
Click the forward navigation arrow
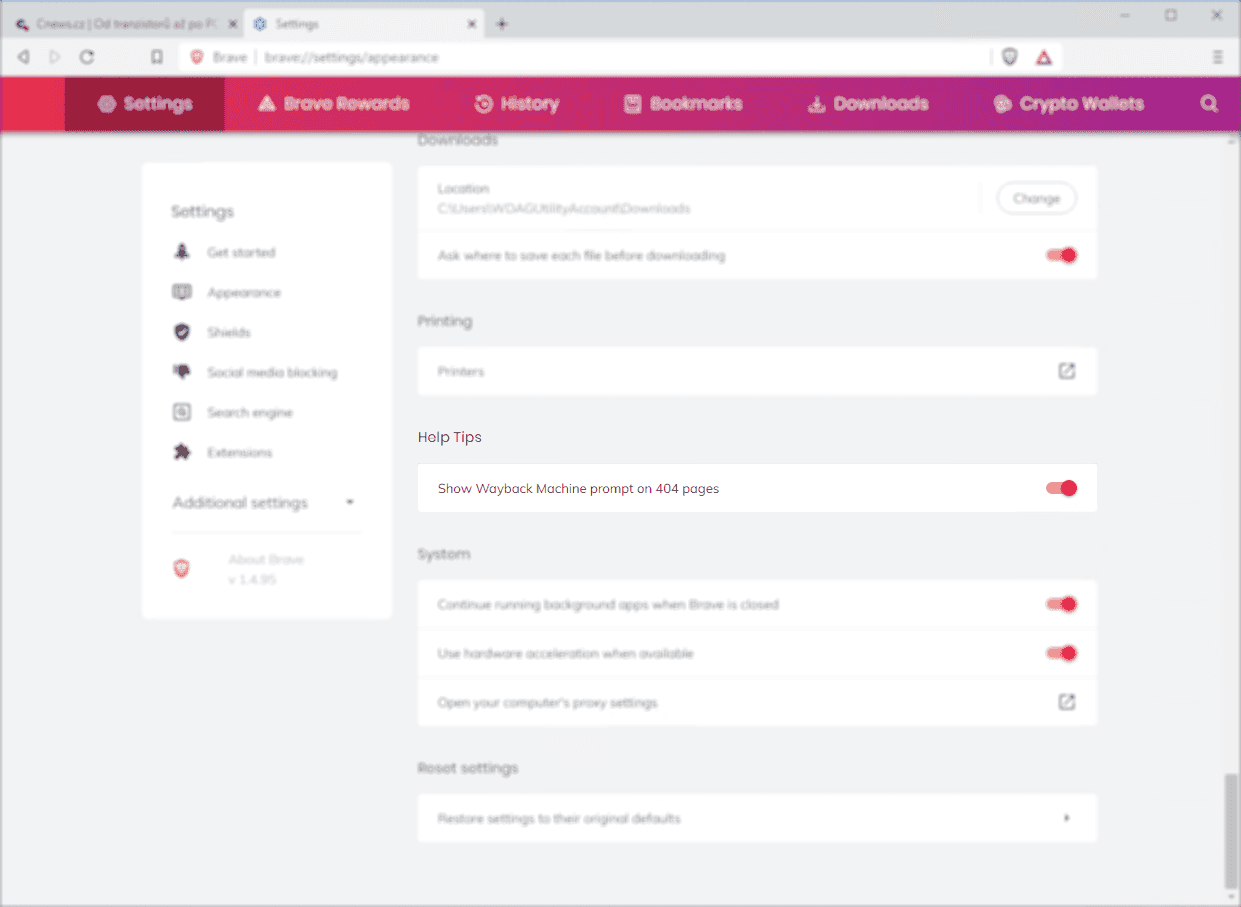55,57
